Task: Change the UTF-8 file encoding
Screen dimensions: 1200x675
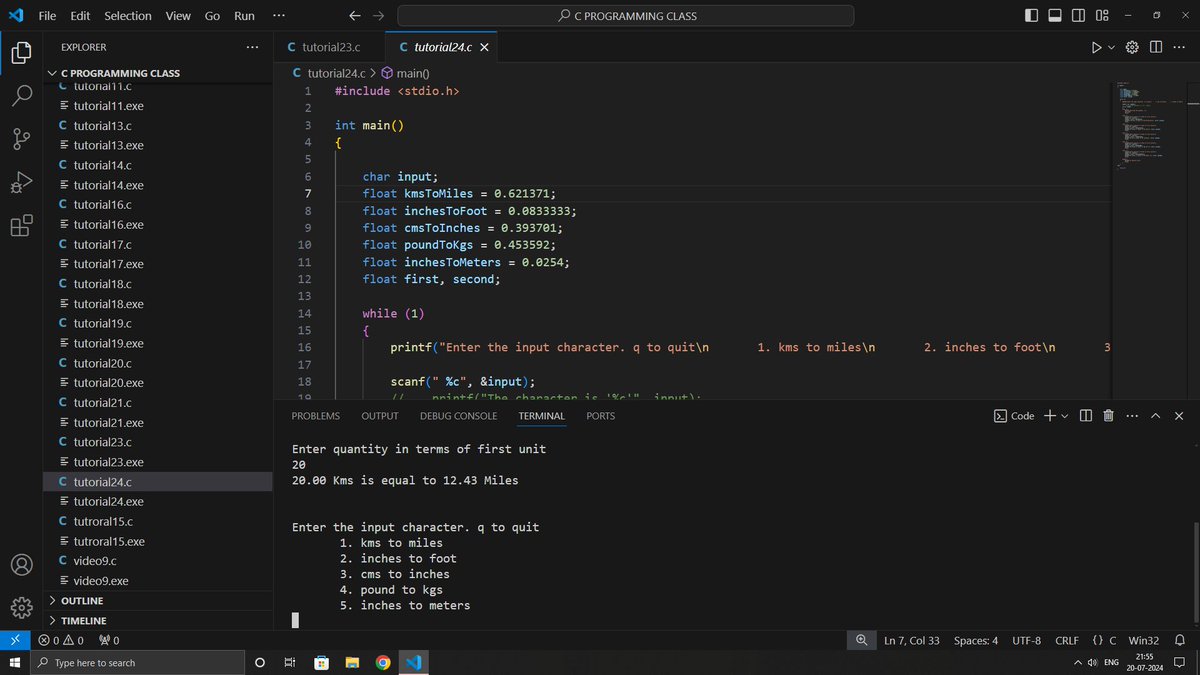Action: click(1026, 640)
